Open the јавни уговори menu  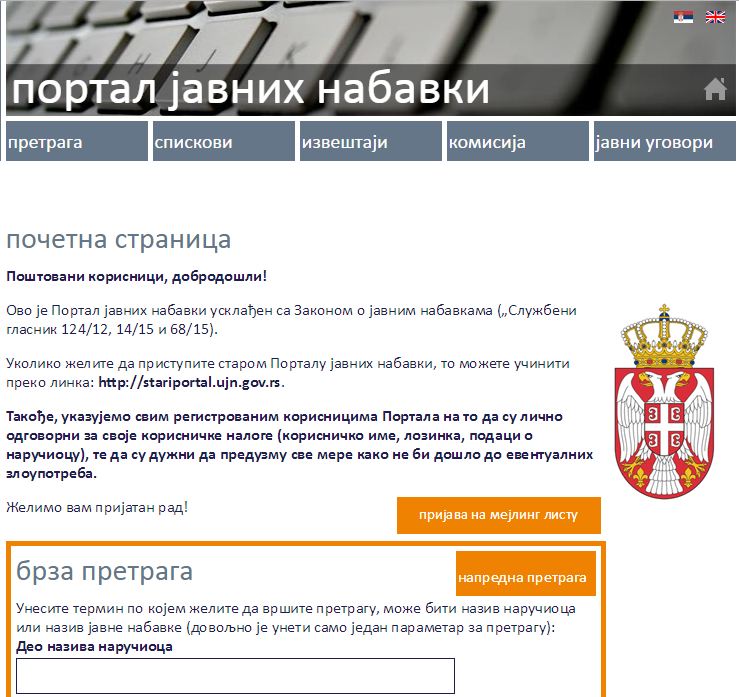pos(665,141)
